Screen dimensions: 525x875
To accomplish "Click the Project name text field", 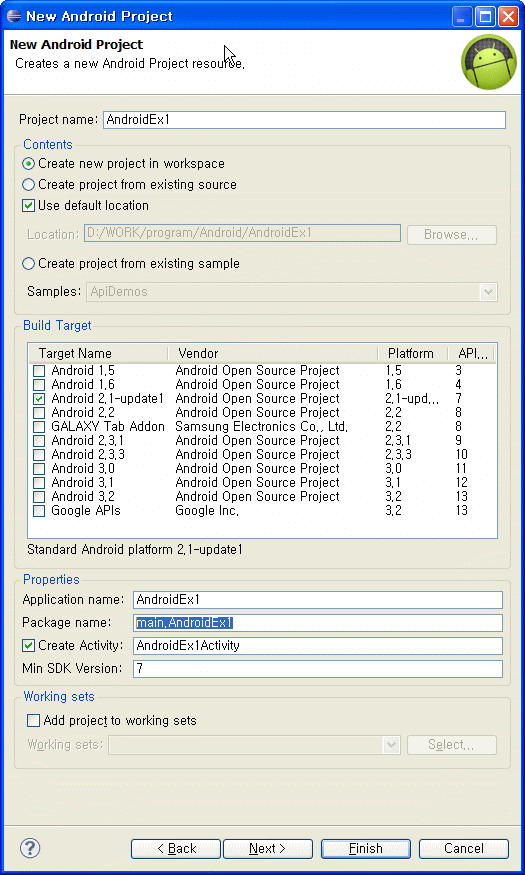I will 304,120.
